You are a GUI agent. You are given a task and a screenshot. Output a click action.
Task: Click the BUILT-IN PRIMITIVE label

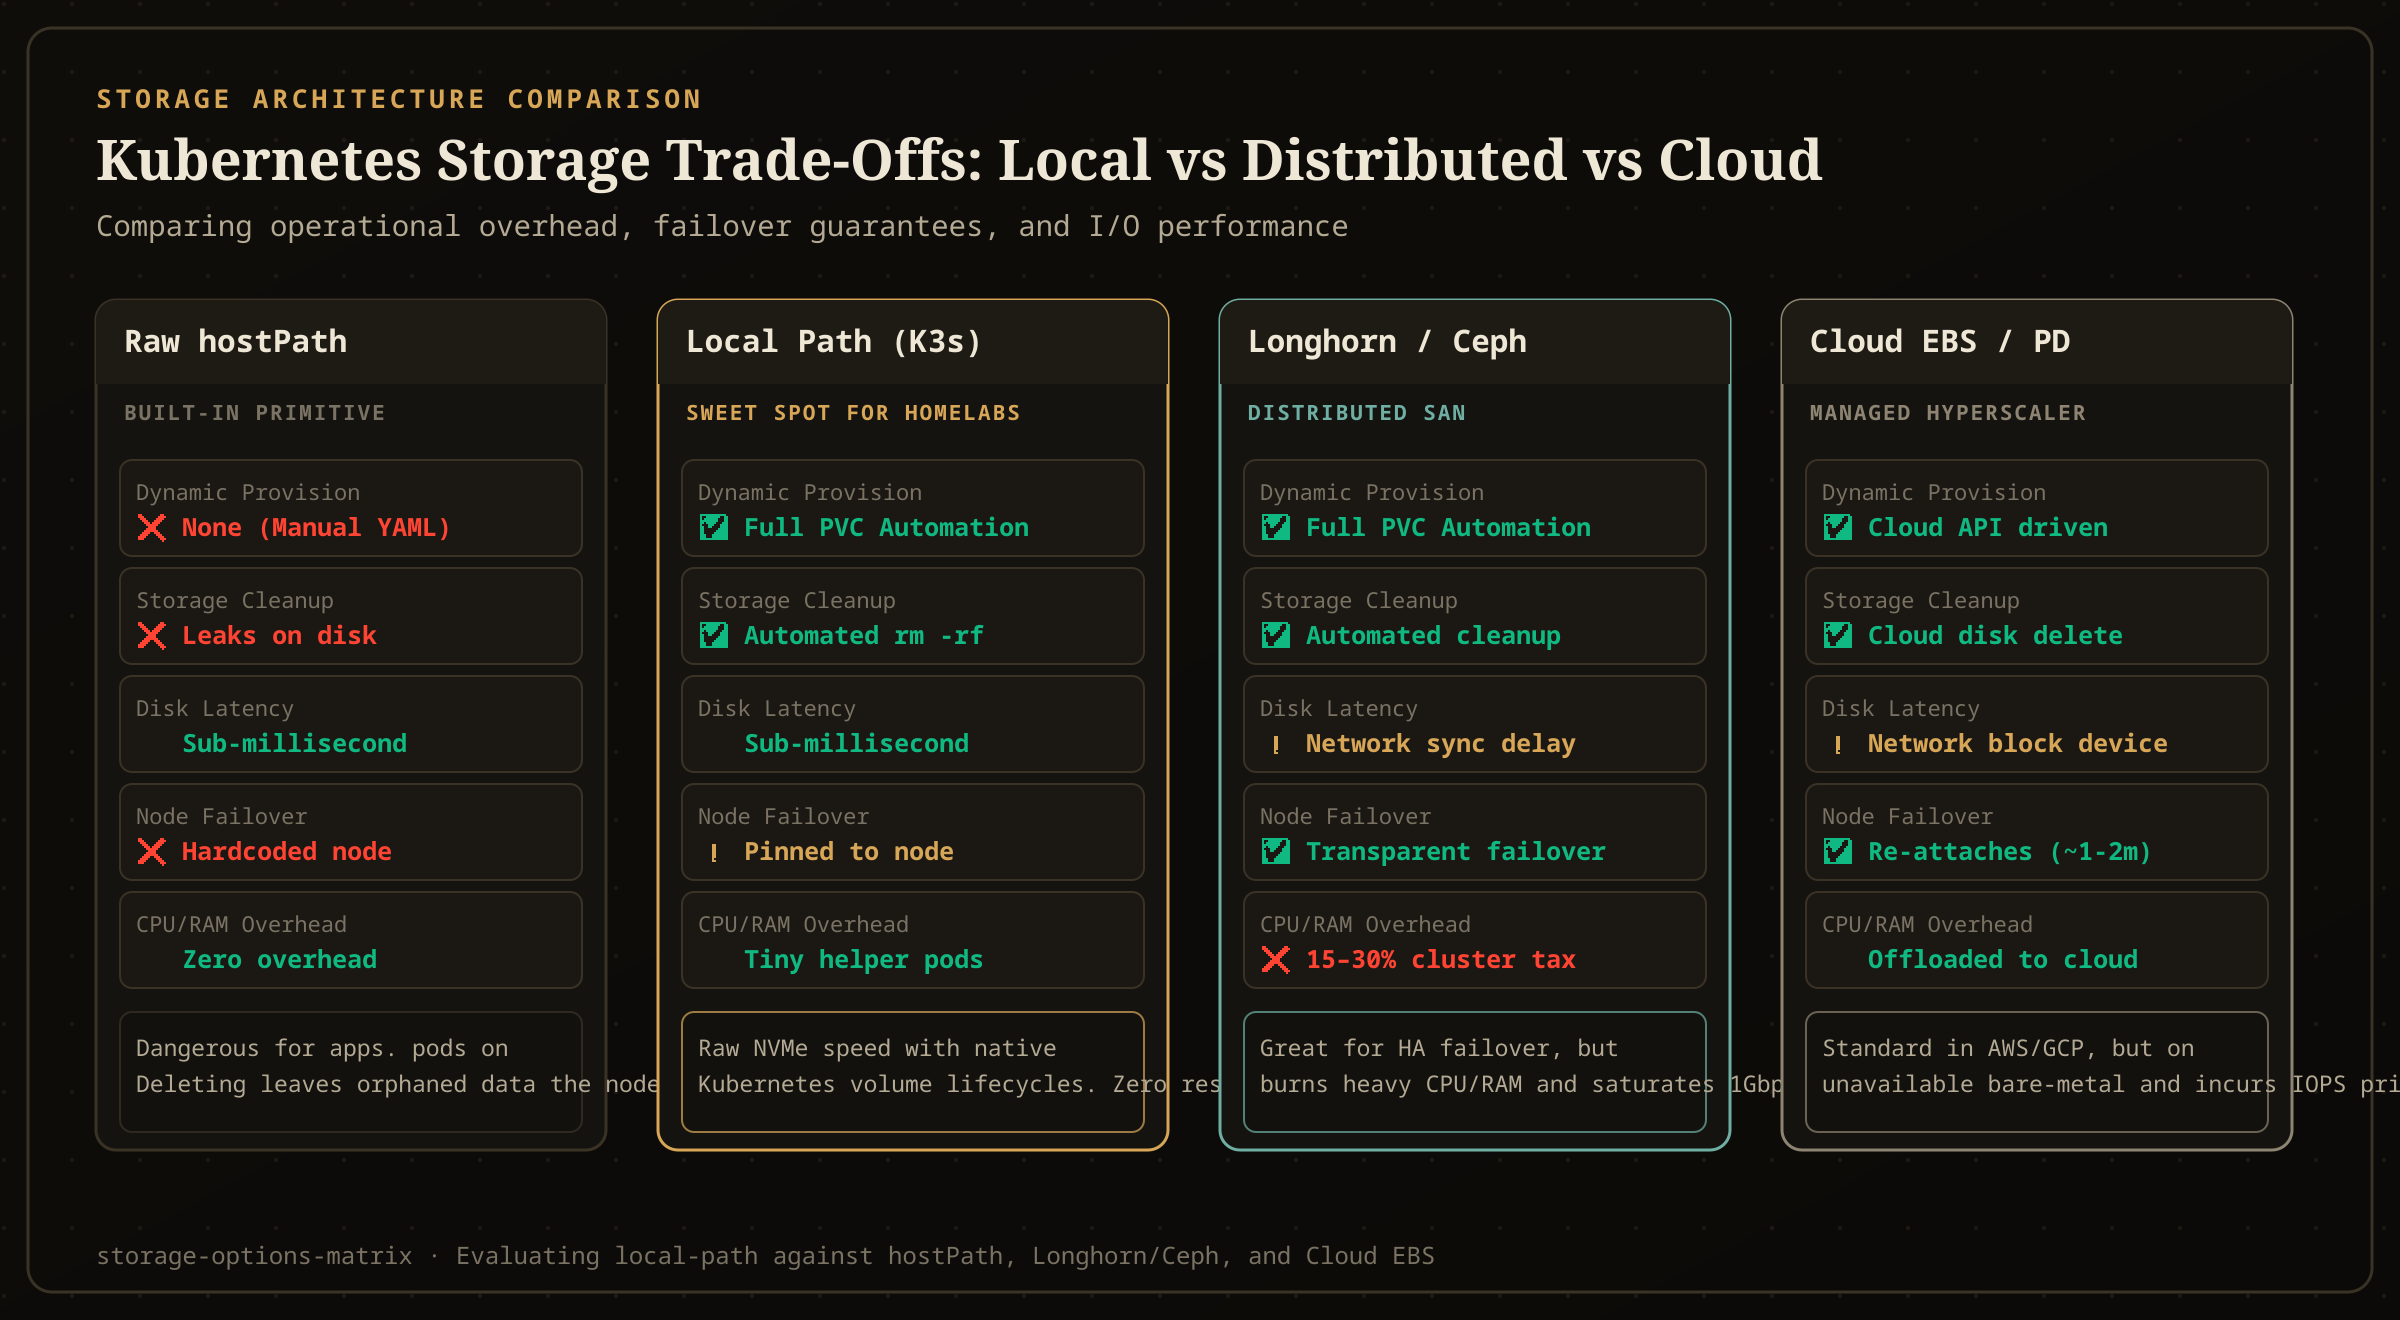click(x=254, y=413)
